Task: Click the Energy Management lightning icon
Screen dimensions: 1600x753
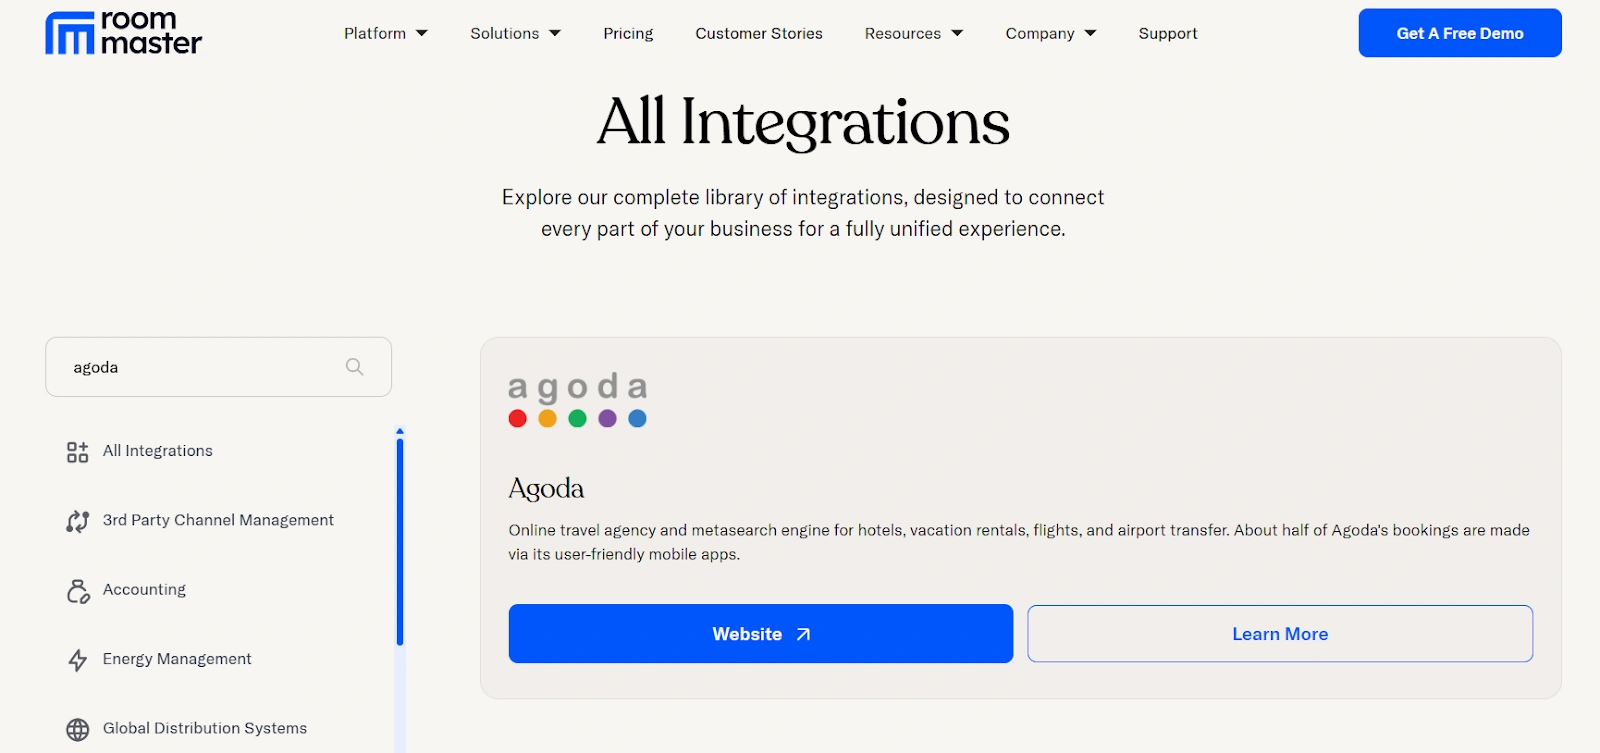Action: coord(77,660)
